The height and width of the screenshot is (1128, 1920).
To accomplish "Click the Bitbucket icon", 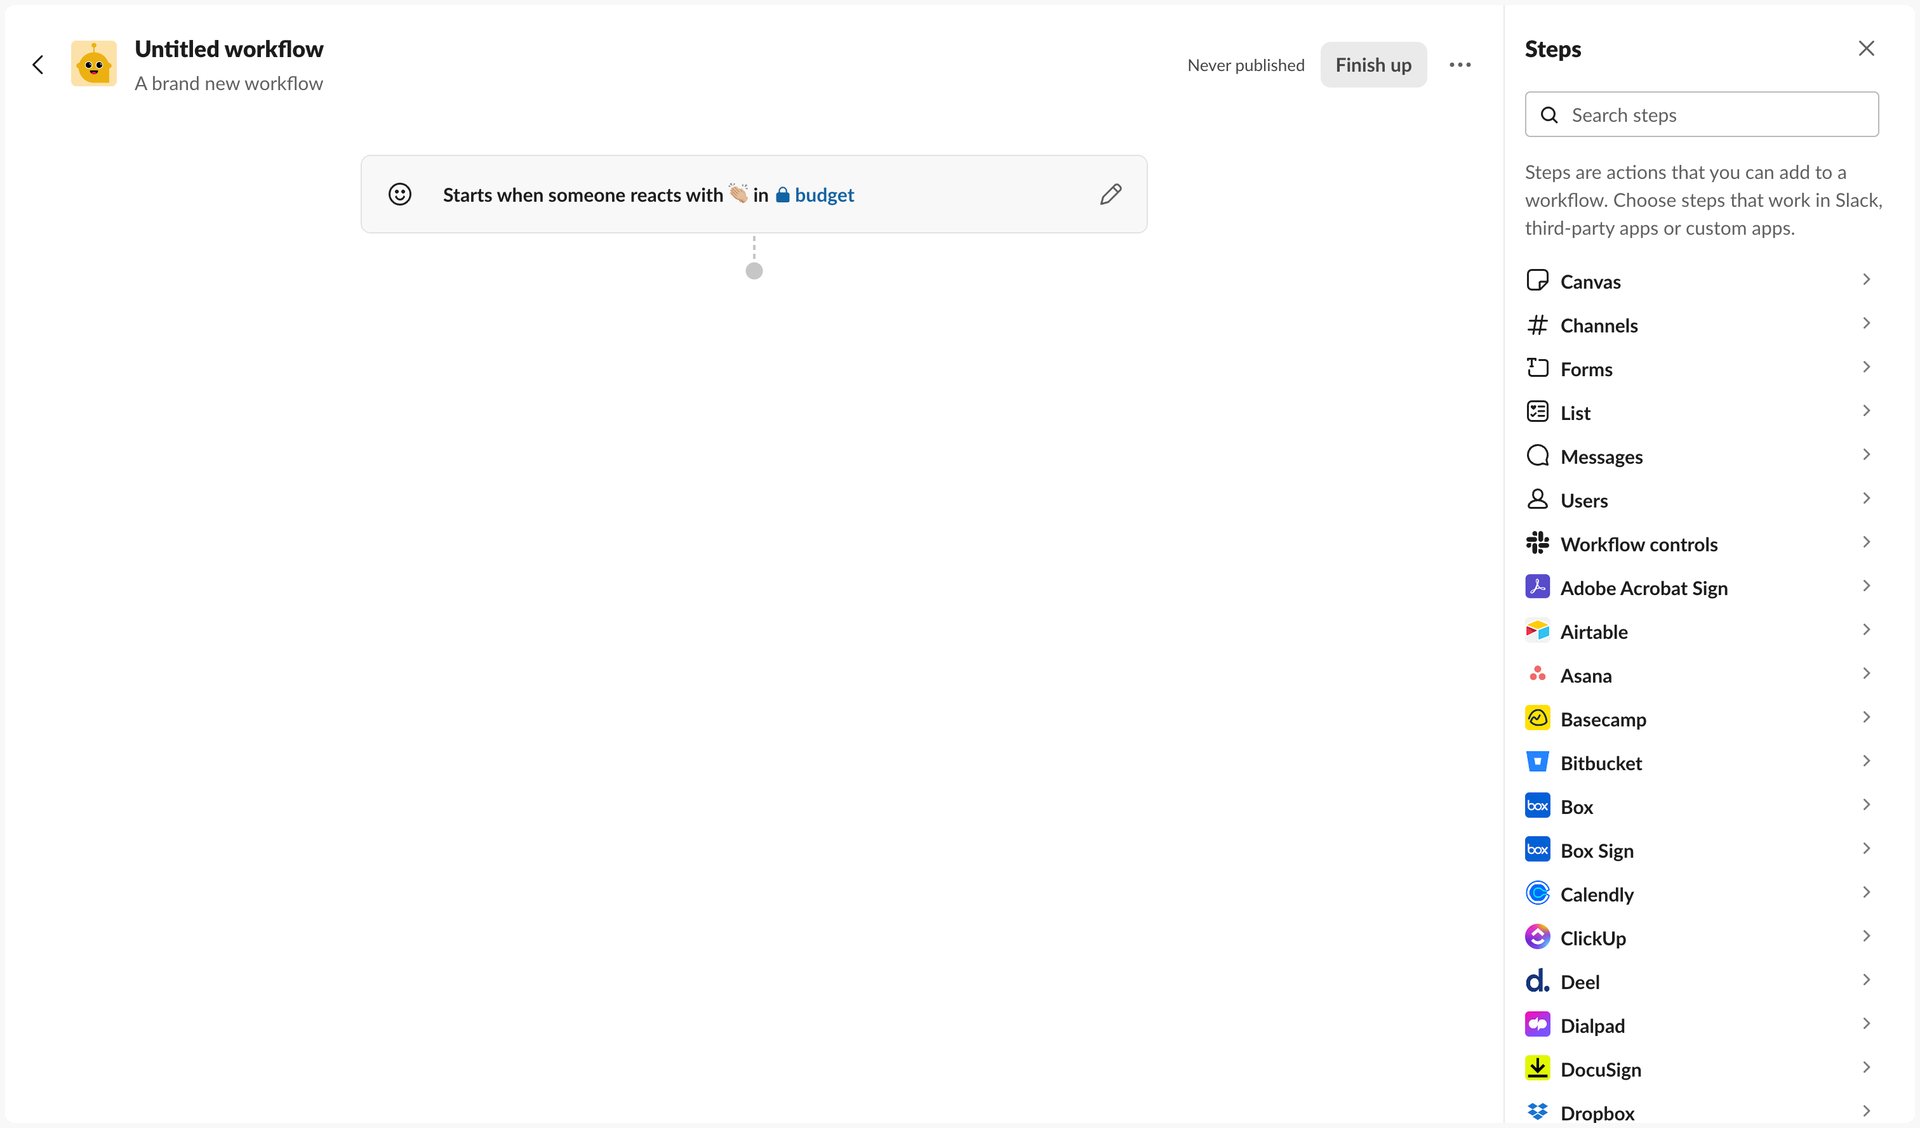I will [1537, 762].
